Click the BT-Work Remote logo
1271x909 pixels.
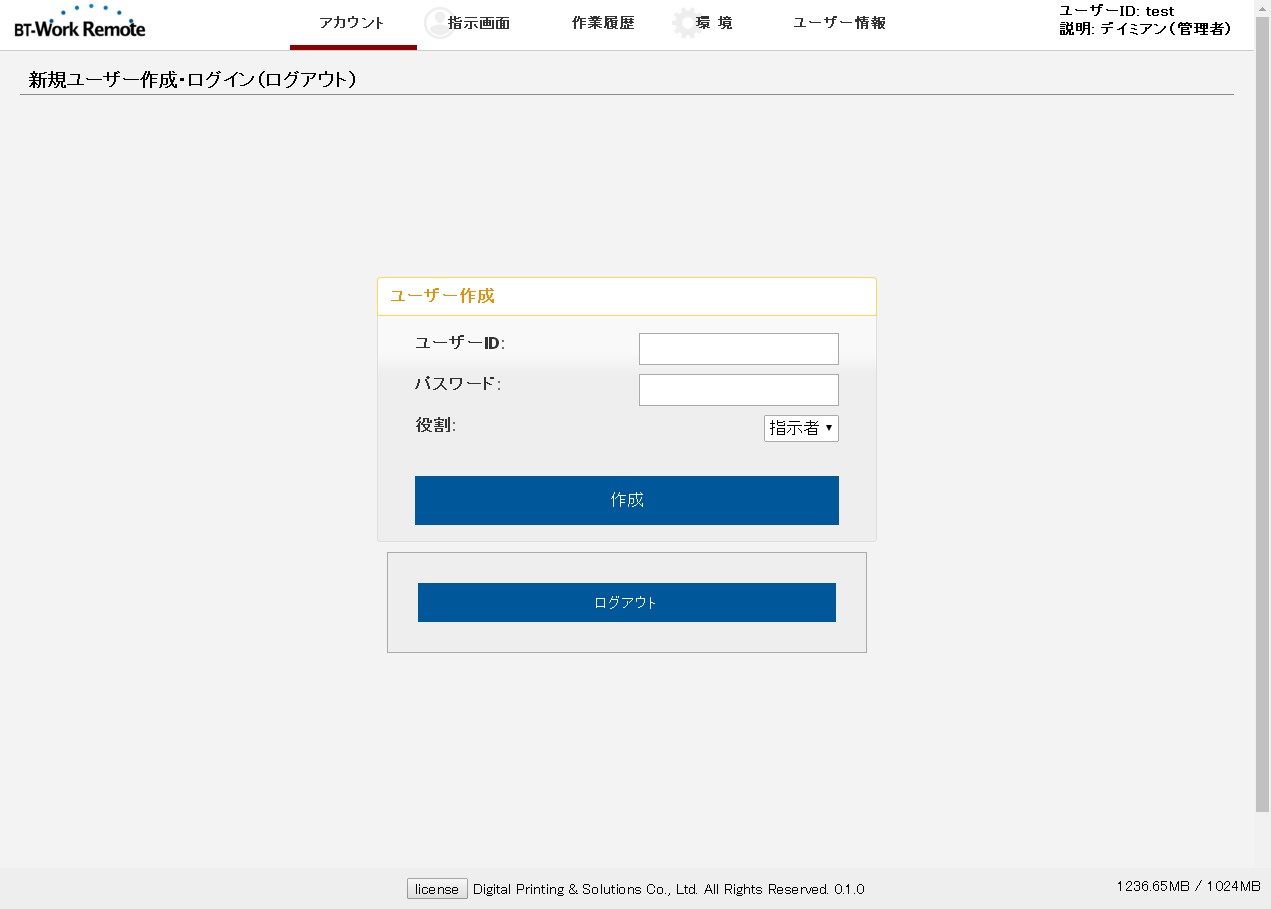[80, 23]
